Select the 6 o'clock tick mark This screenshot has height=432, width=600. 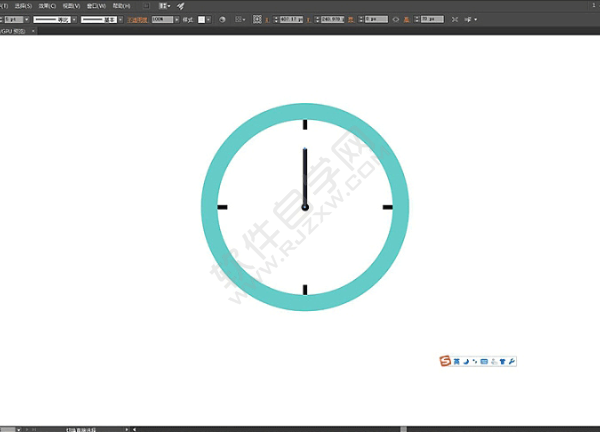[305, 290]
